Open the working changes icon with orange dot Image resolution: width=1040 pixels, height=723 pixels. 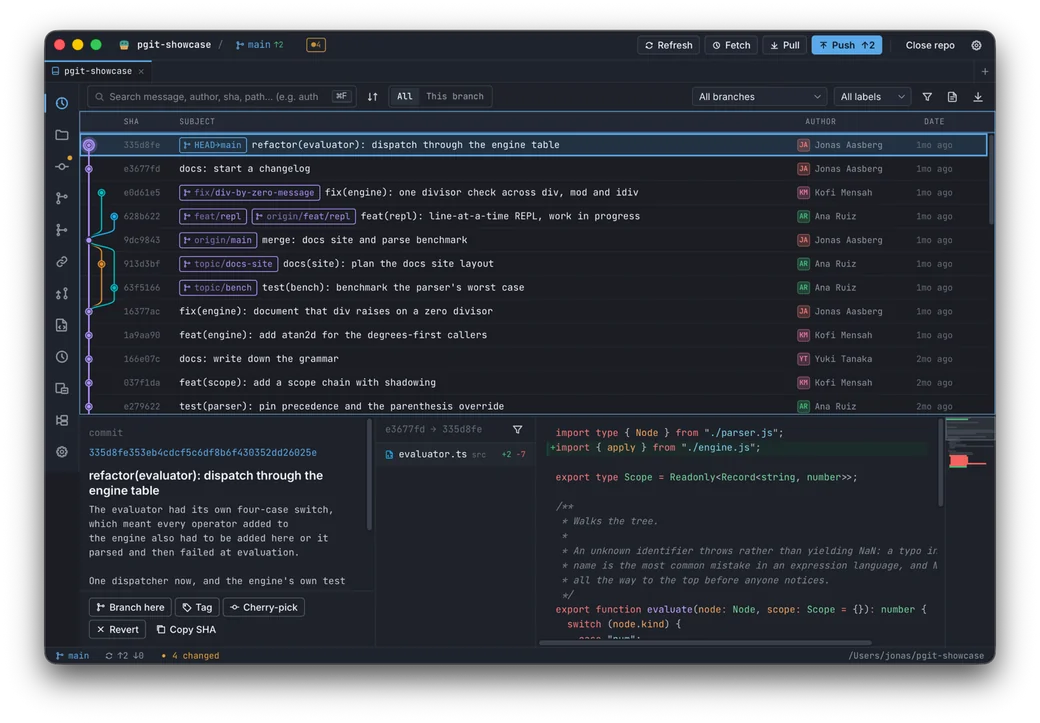62,166
